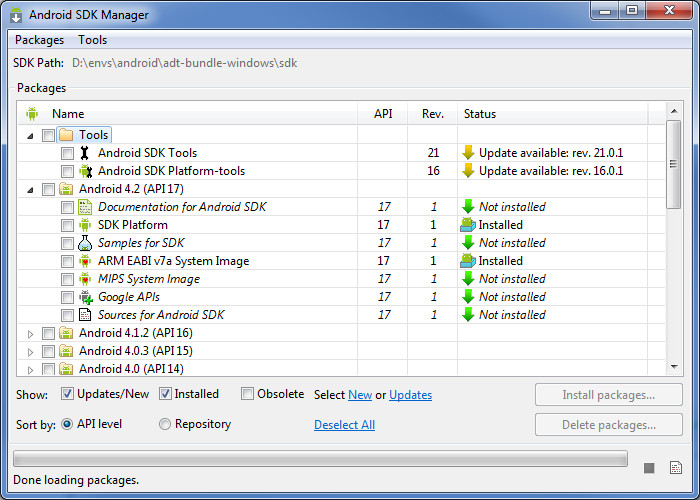Click the scrollbar down arrow
The image size is (700, 500).
pyautogui.click(x=674, y=367)
